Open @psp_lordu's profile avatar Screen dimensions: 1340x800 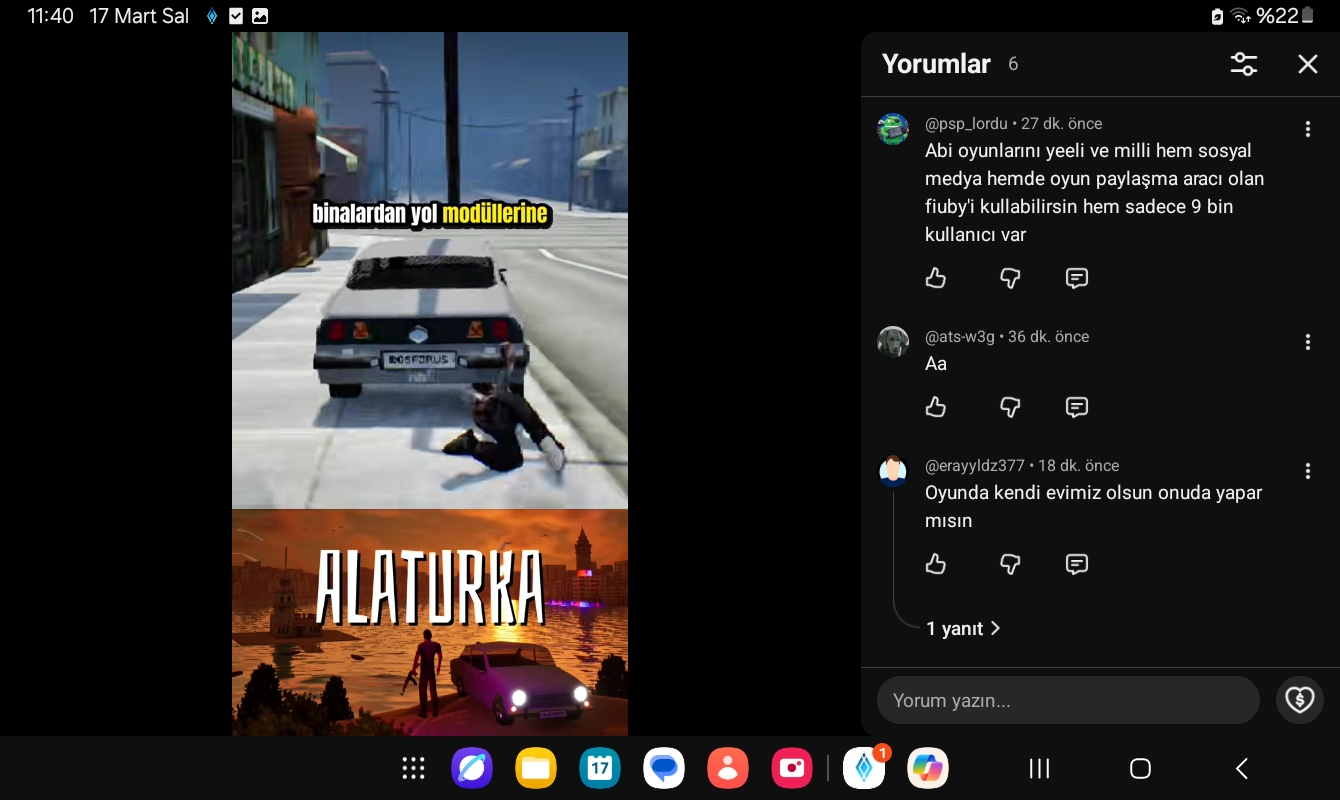pyautogui.click(x=893, y=129)
